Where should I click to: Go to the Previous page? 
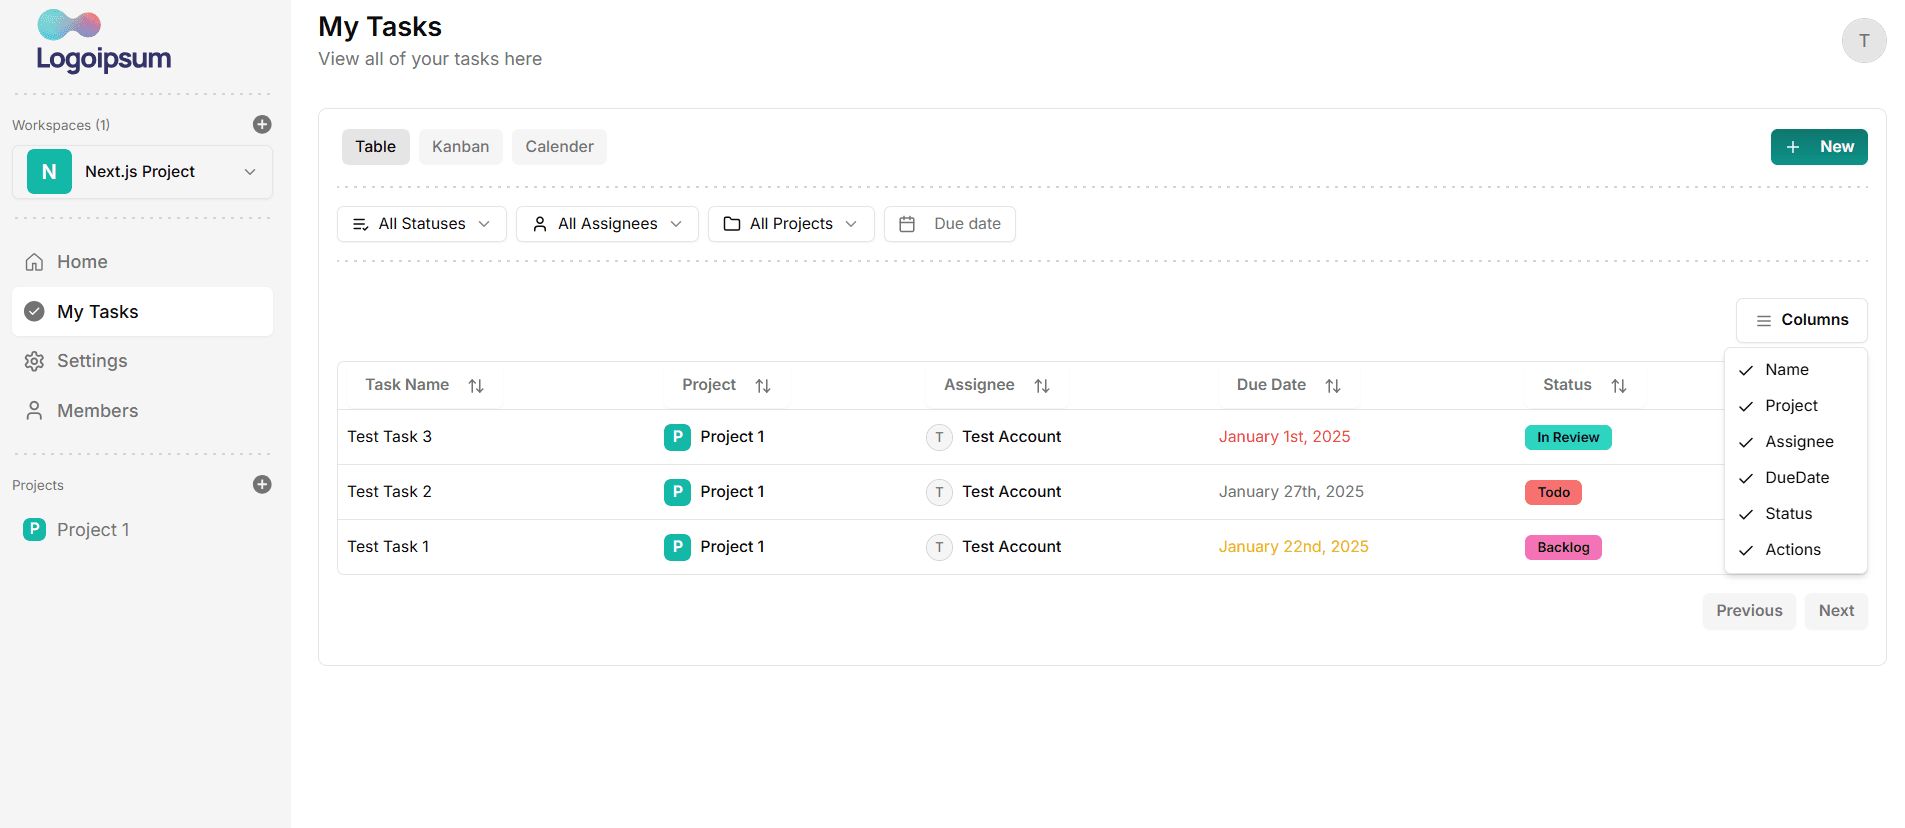[x=1749, y=611]
